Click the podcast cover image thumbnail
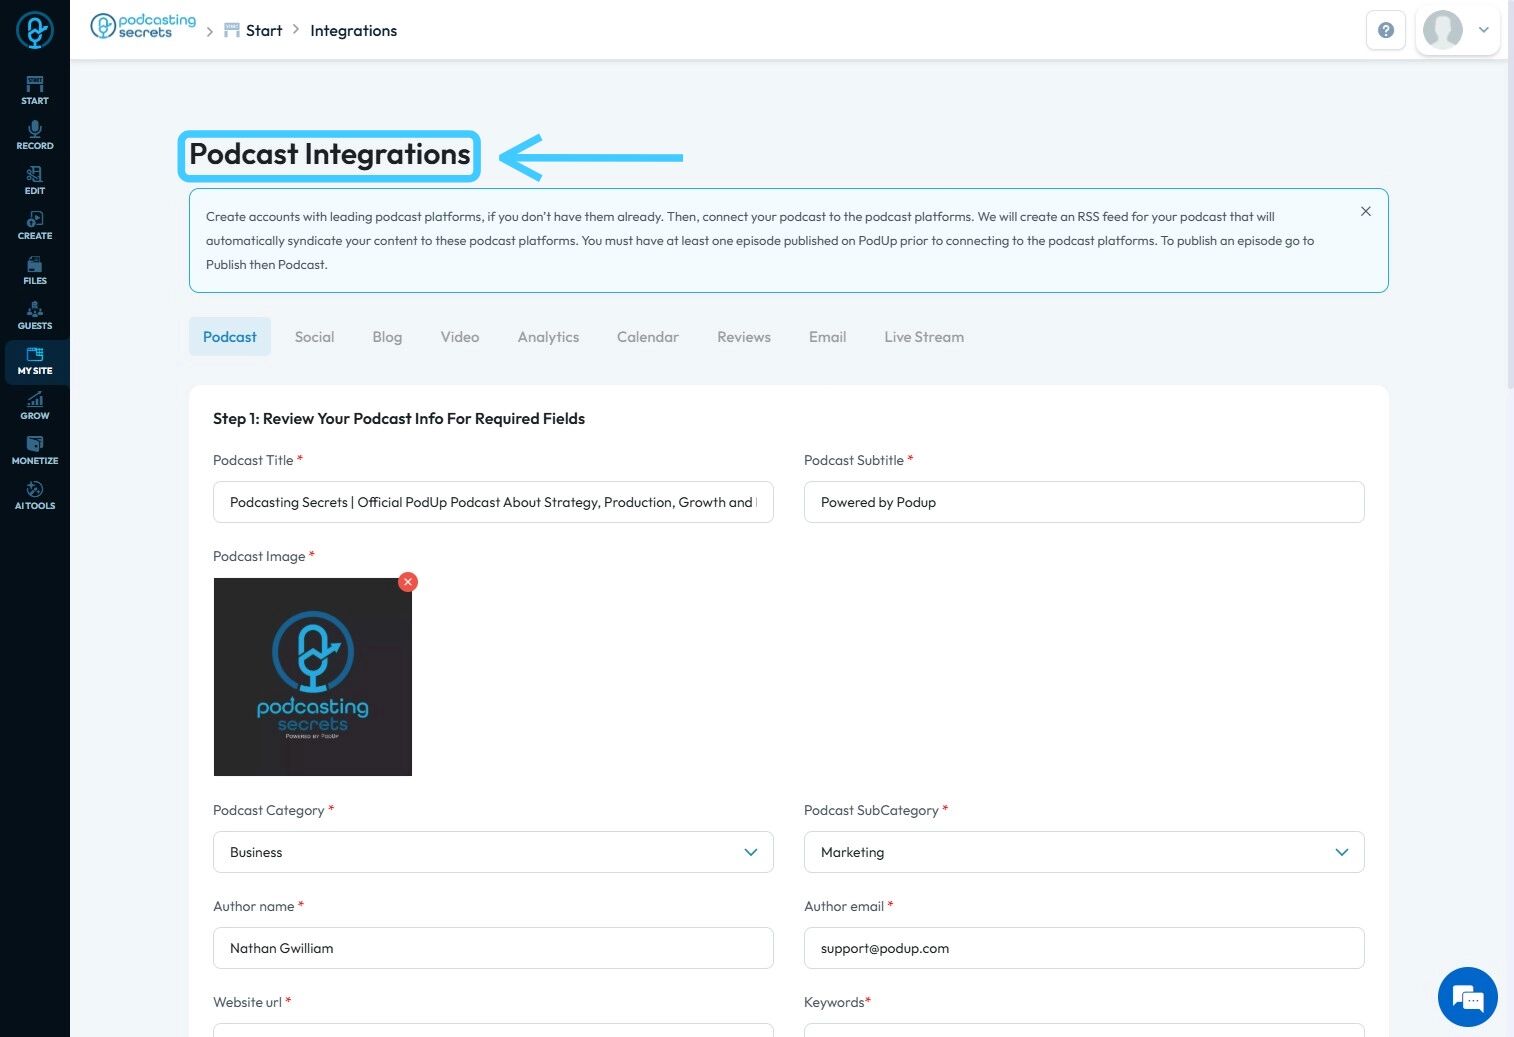The image size is (1514, 1037). (x=313, y=677)
